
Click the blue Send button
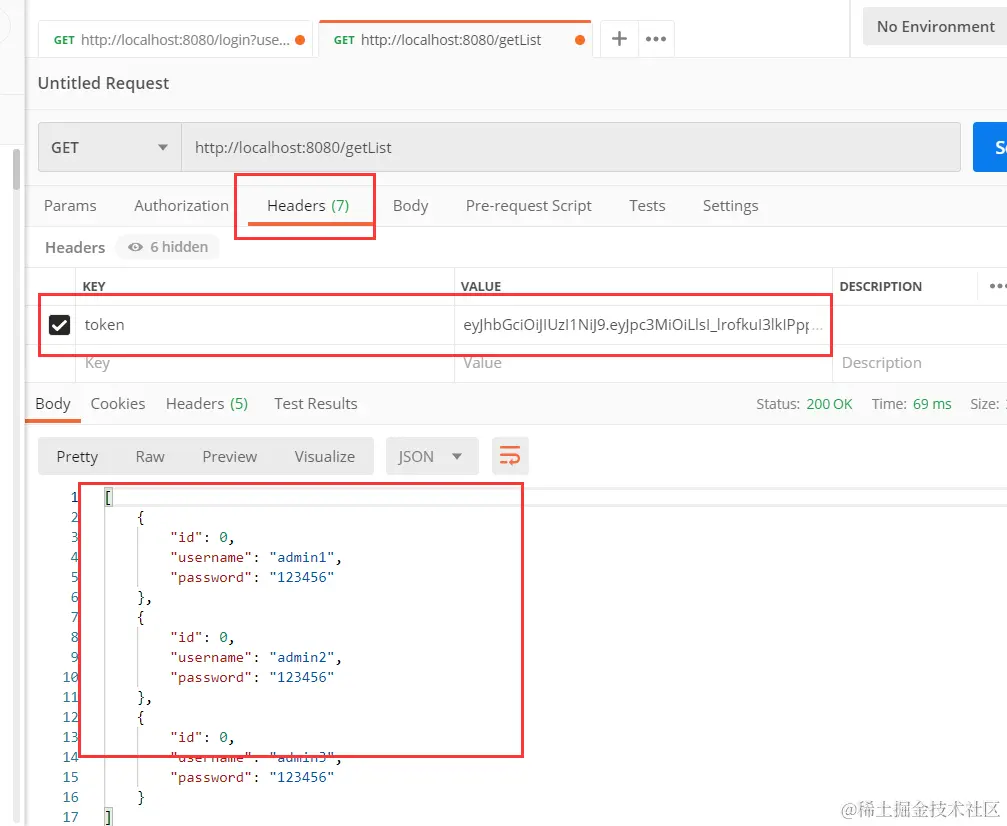click(990, 147)
